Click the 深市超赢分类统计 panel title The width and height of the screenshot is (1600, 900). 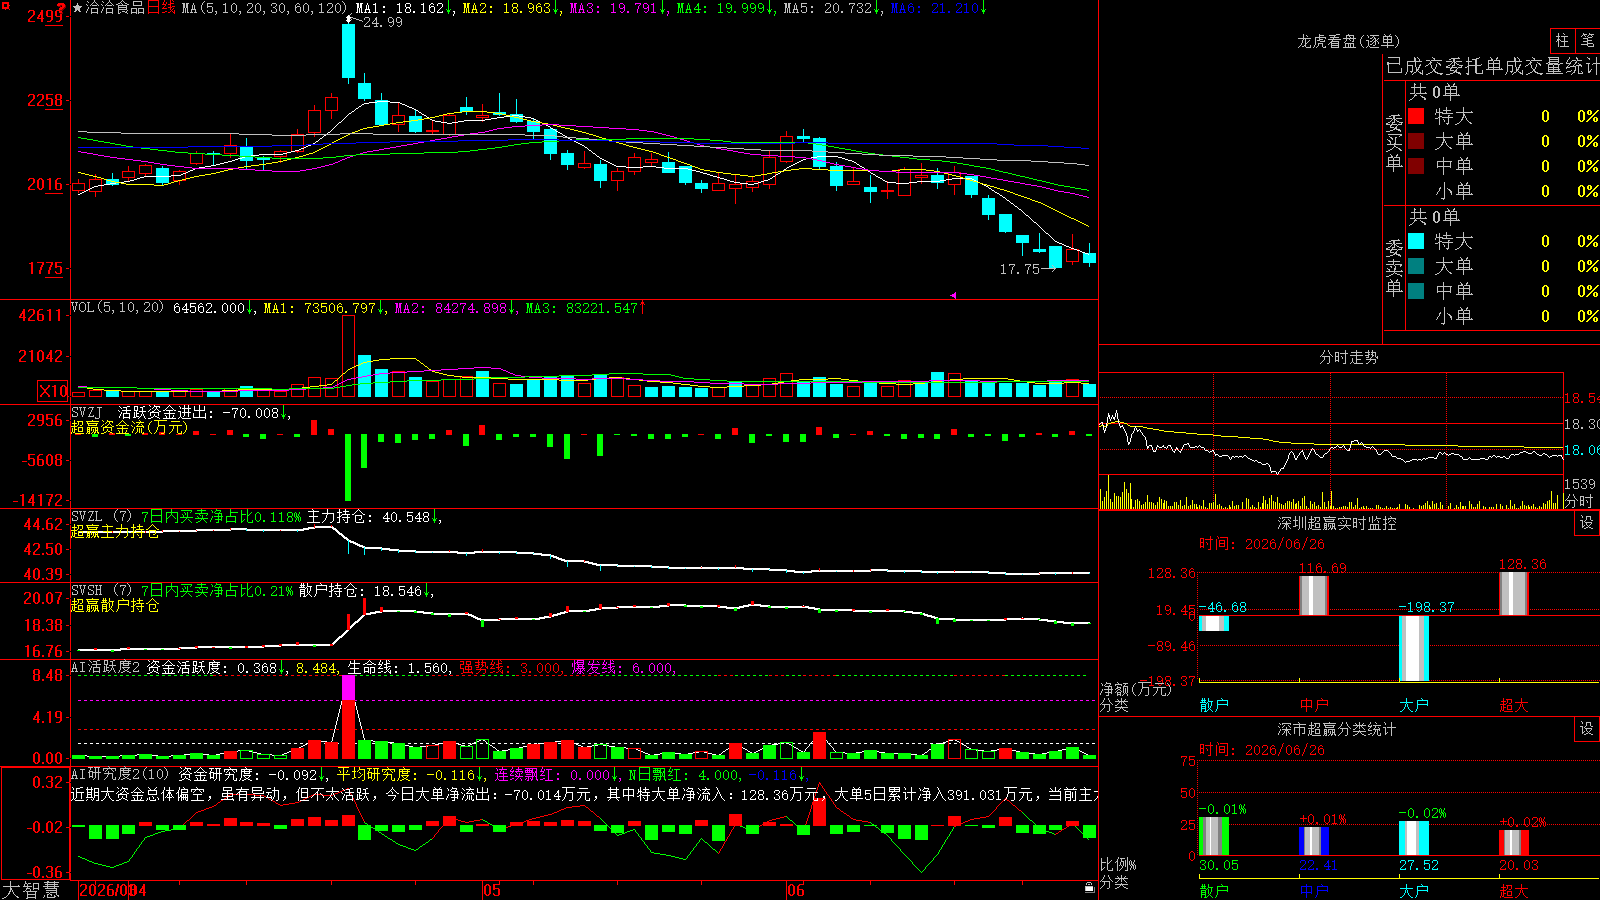pyautogui.click(x=1337, y=729)
